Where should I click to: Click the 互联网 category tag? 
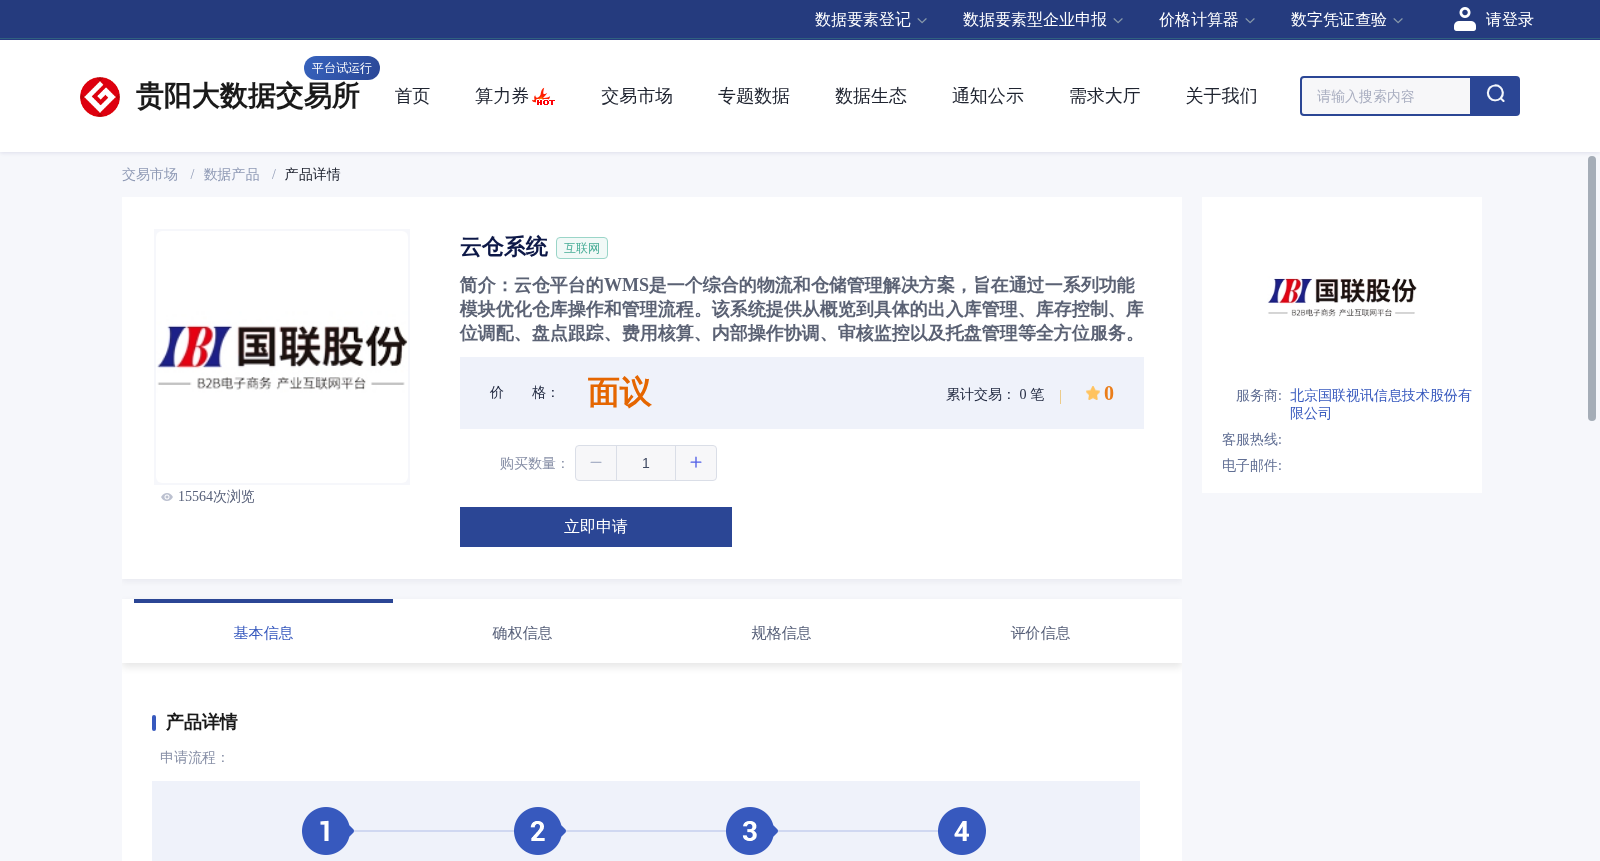(582, 248)
